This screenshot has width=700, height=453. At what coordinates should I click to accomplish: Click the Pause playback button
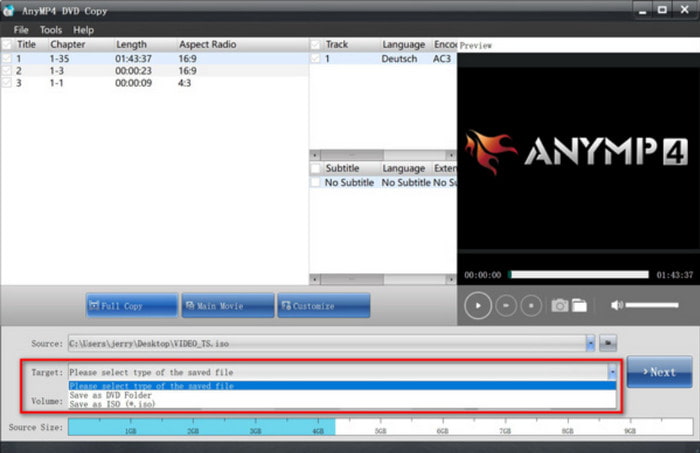[x=506, y=306]
